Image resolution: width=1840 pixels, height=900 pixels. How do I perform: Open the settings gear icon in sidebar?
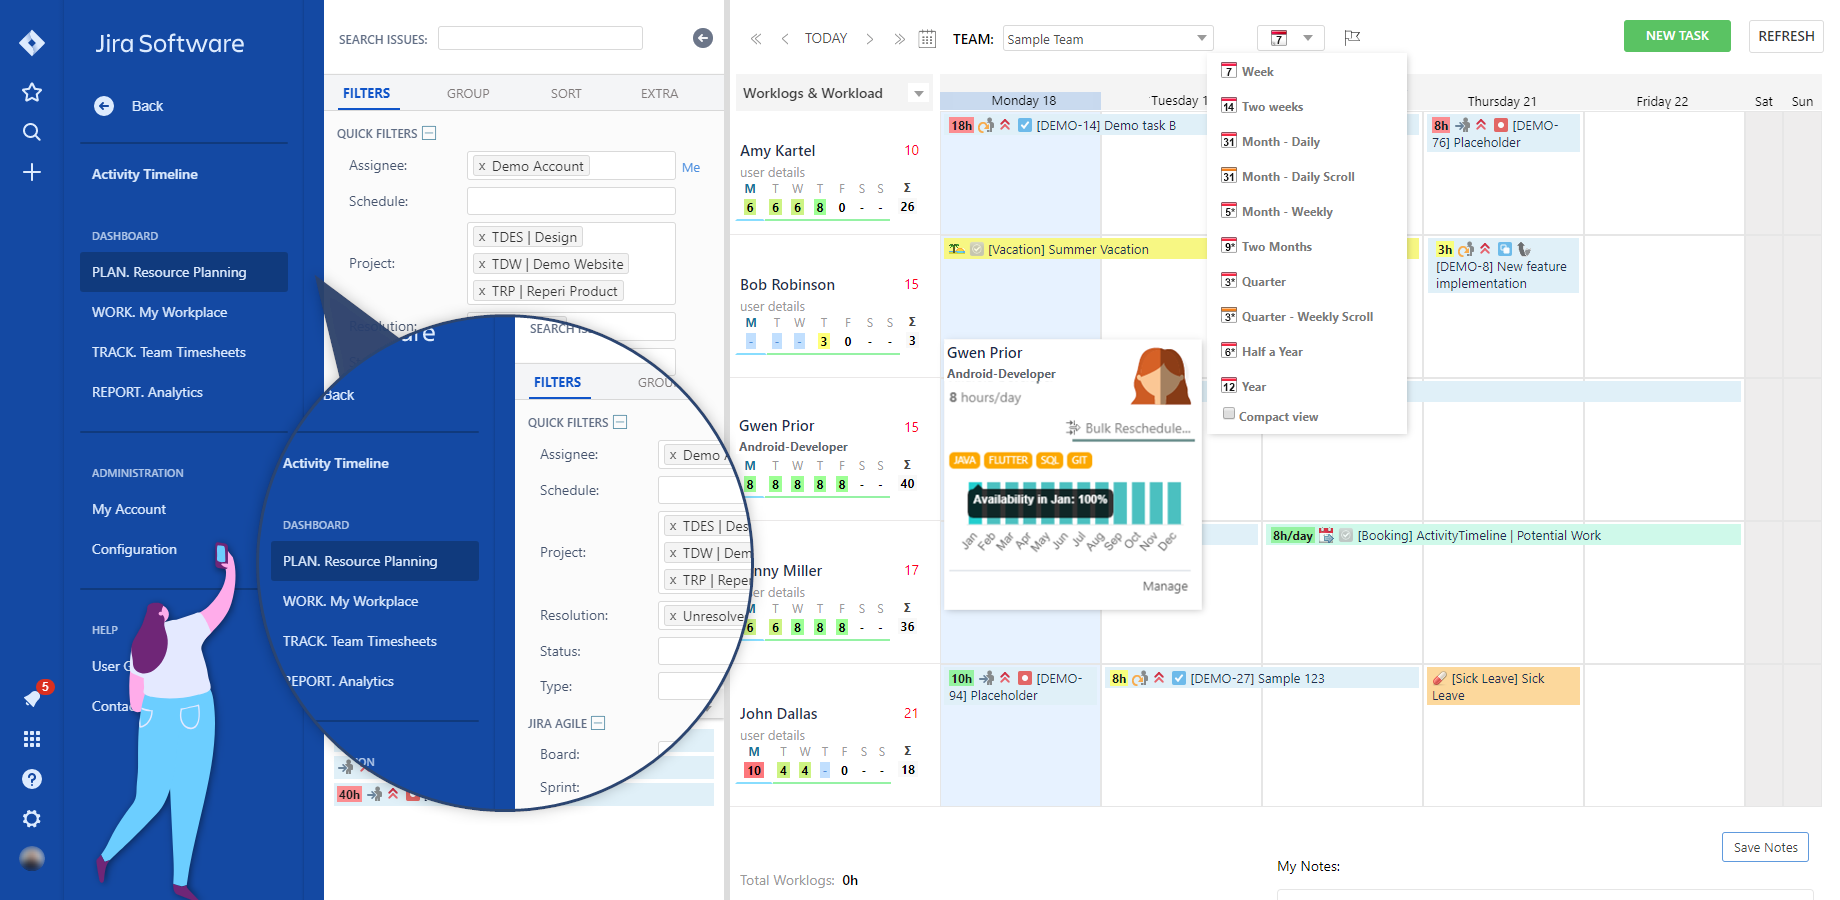(x=32, y=819)
